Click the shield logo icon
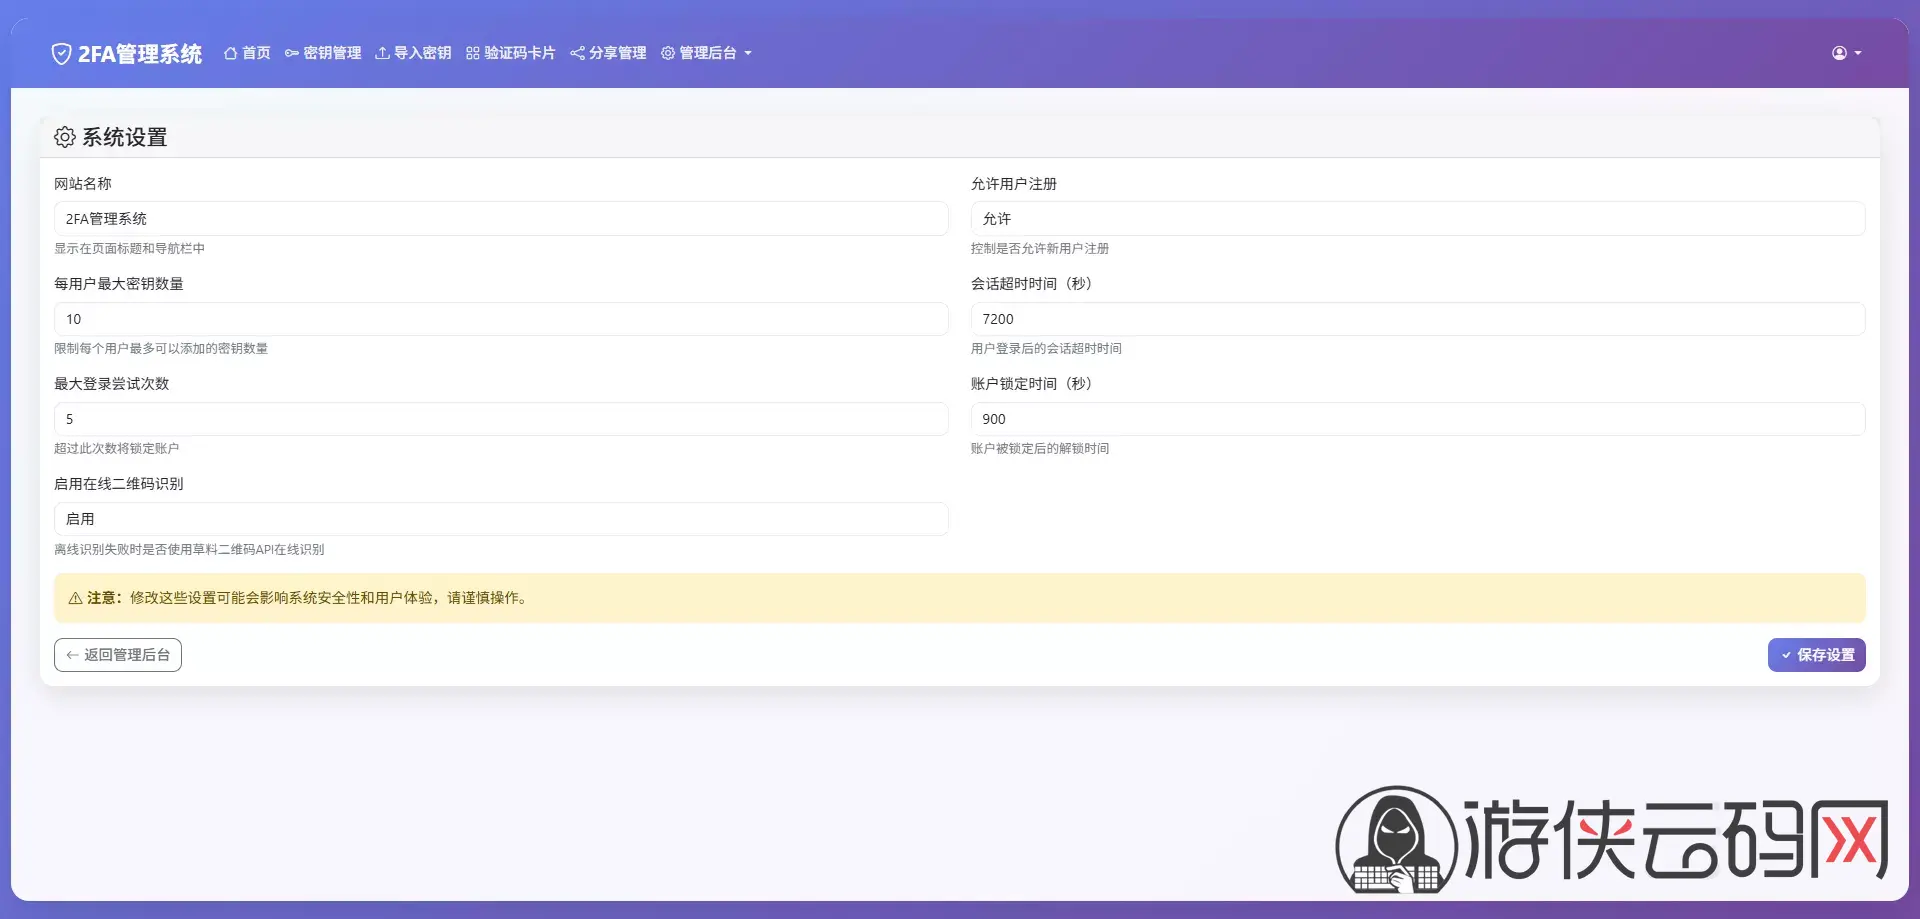The width and height of the screenshot is (1920, 919). click(x=61, y=54)
